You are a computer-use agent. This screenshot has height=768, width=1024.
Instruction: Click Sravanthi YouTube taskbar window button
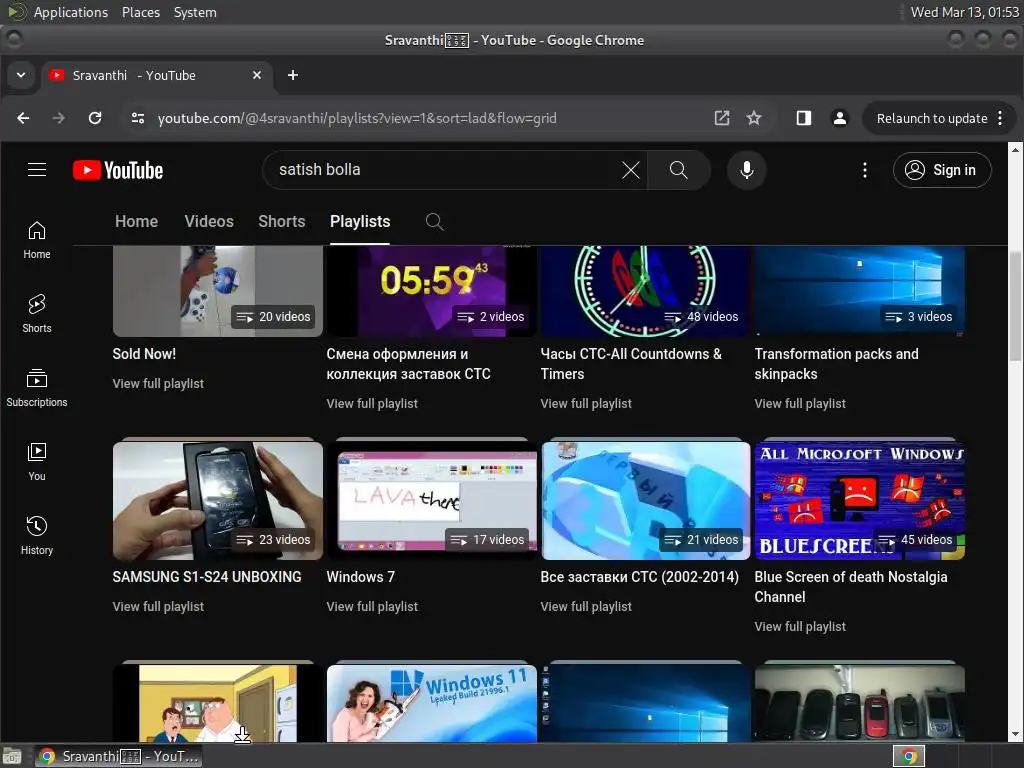click(x=118, y=756)
